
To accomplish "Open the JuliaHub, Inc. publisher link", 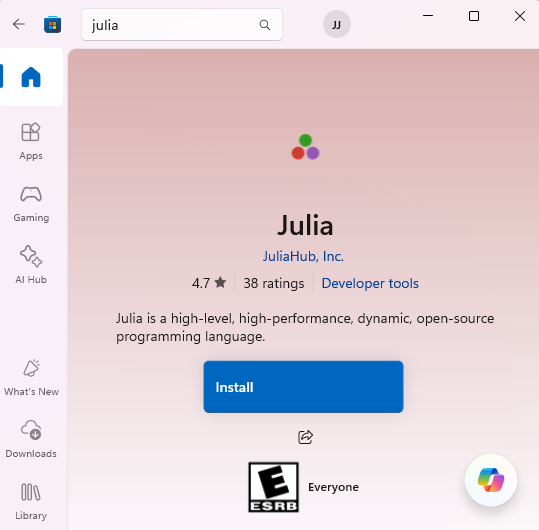I will 303,256.
